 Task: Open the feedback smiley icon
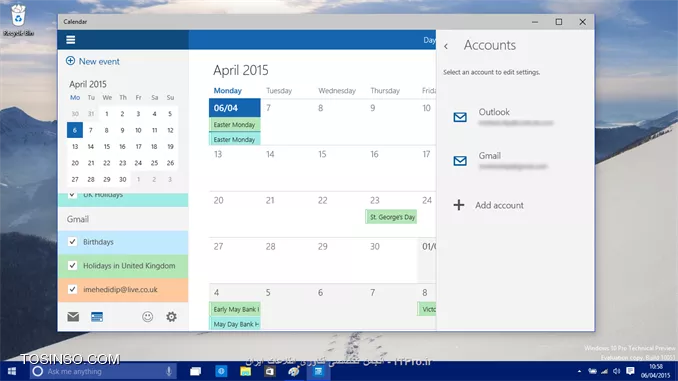point(147,317)
